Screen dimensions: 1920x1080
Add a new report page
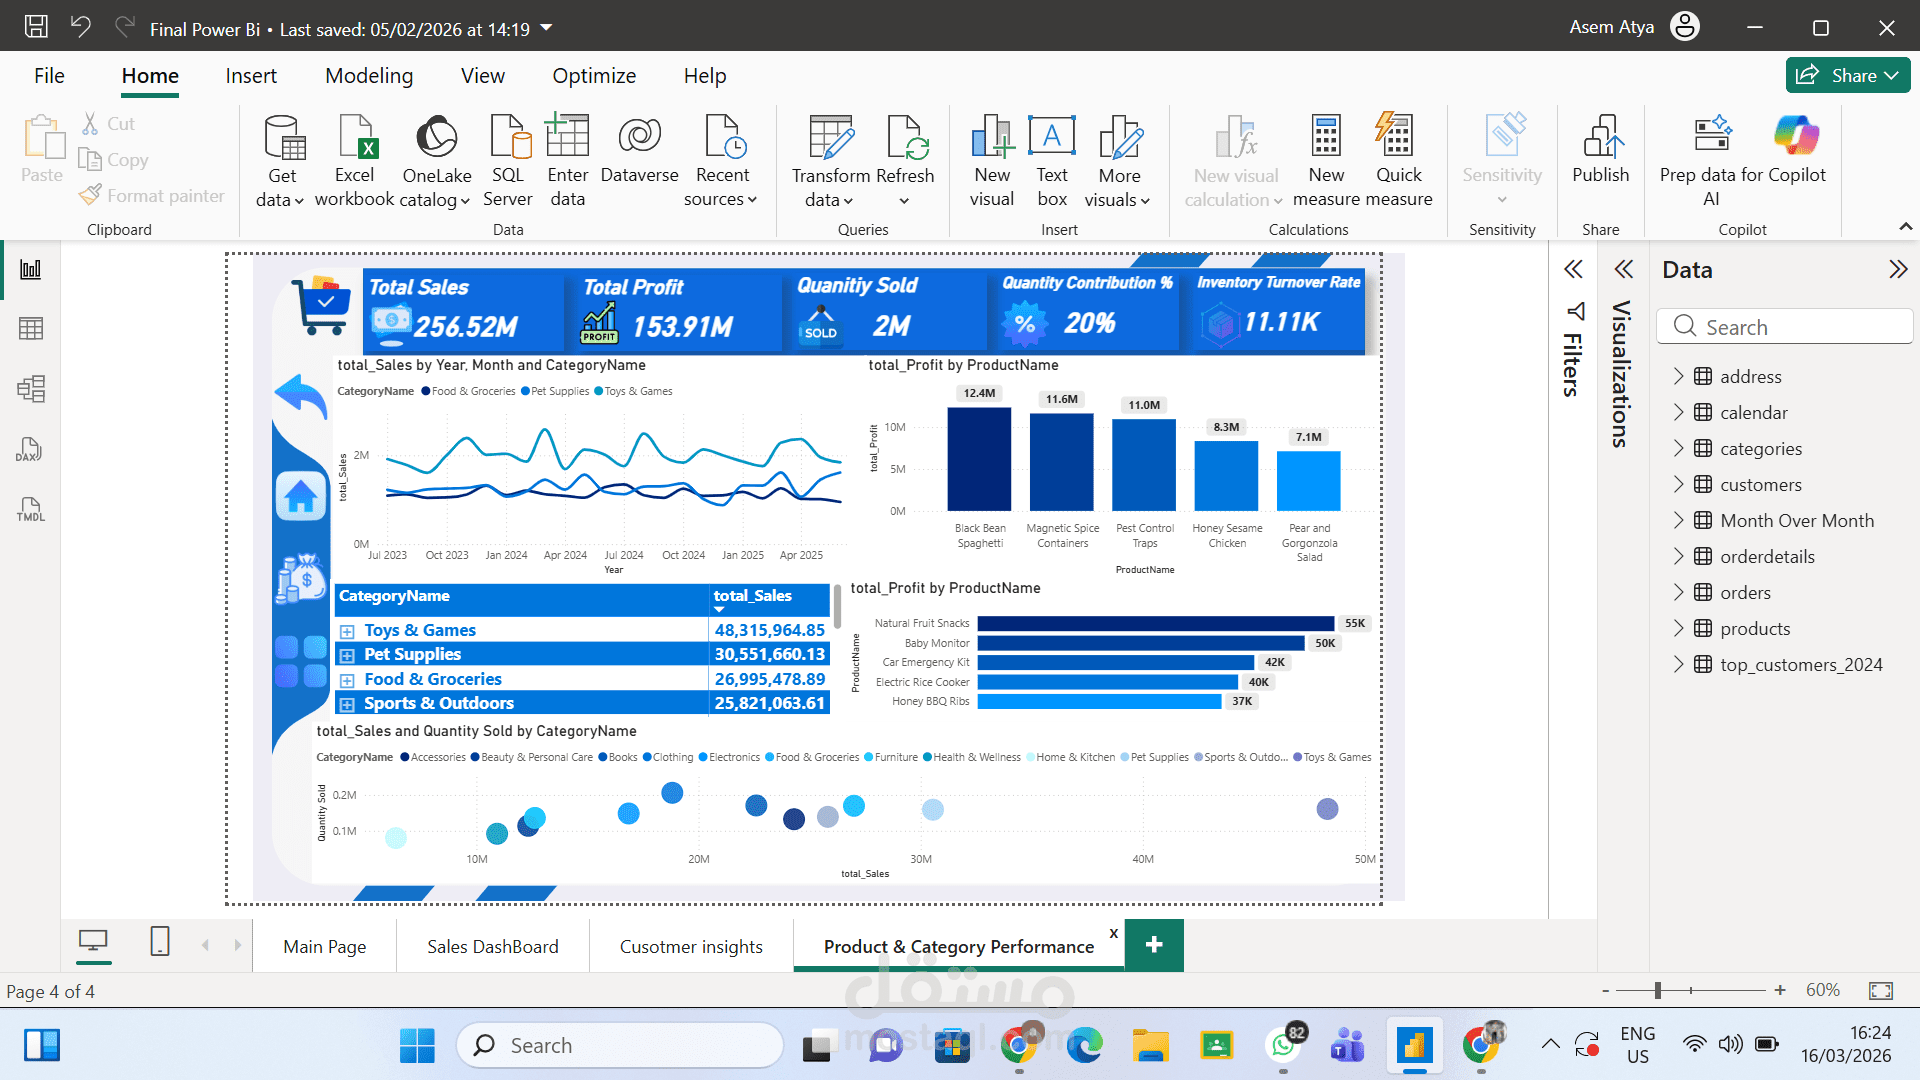pyautogui.click(x=1153, y=945)
